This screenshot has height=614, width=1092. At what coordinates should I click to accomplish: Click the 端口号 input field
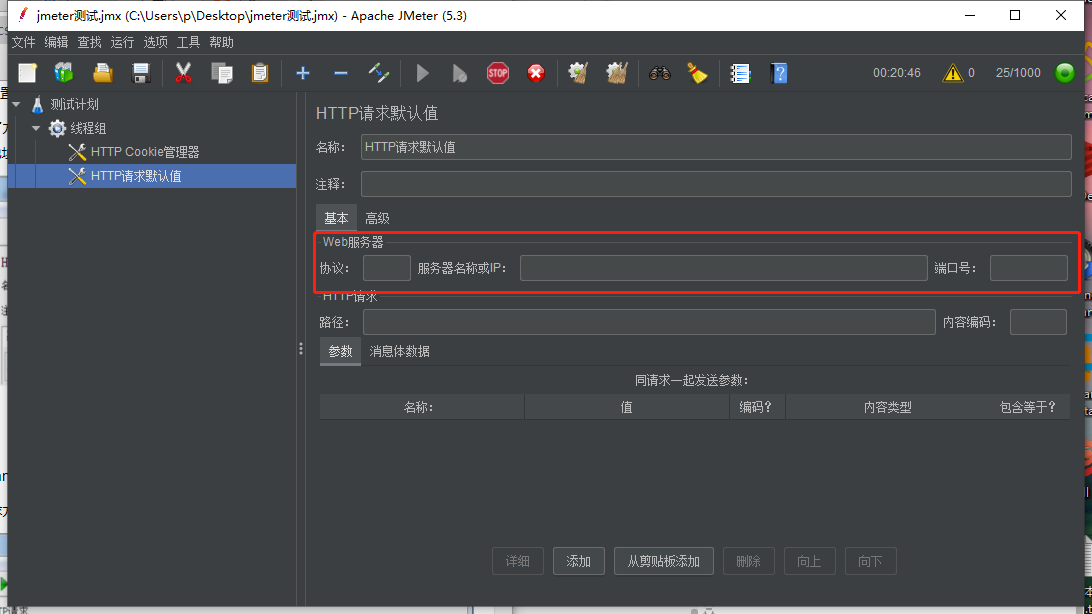pyautogui.click(x=1029, y=268)
